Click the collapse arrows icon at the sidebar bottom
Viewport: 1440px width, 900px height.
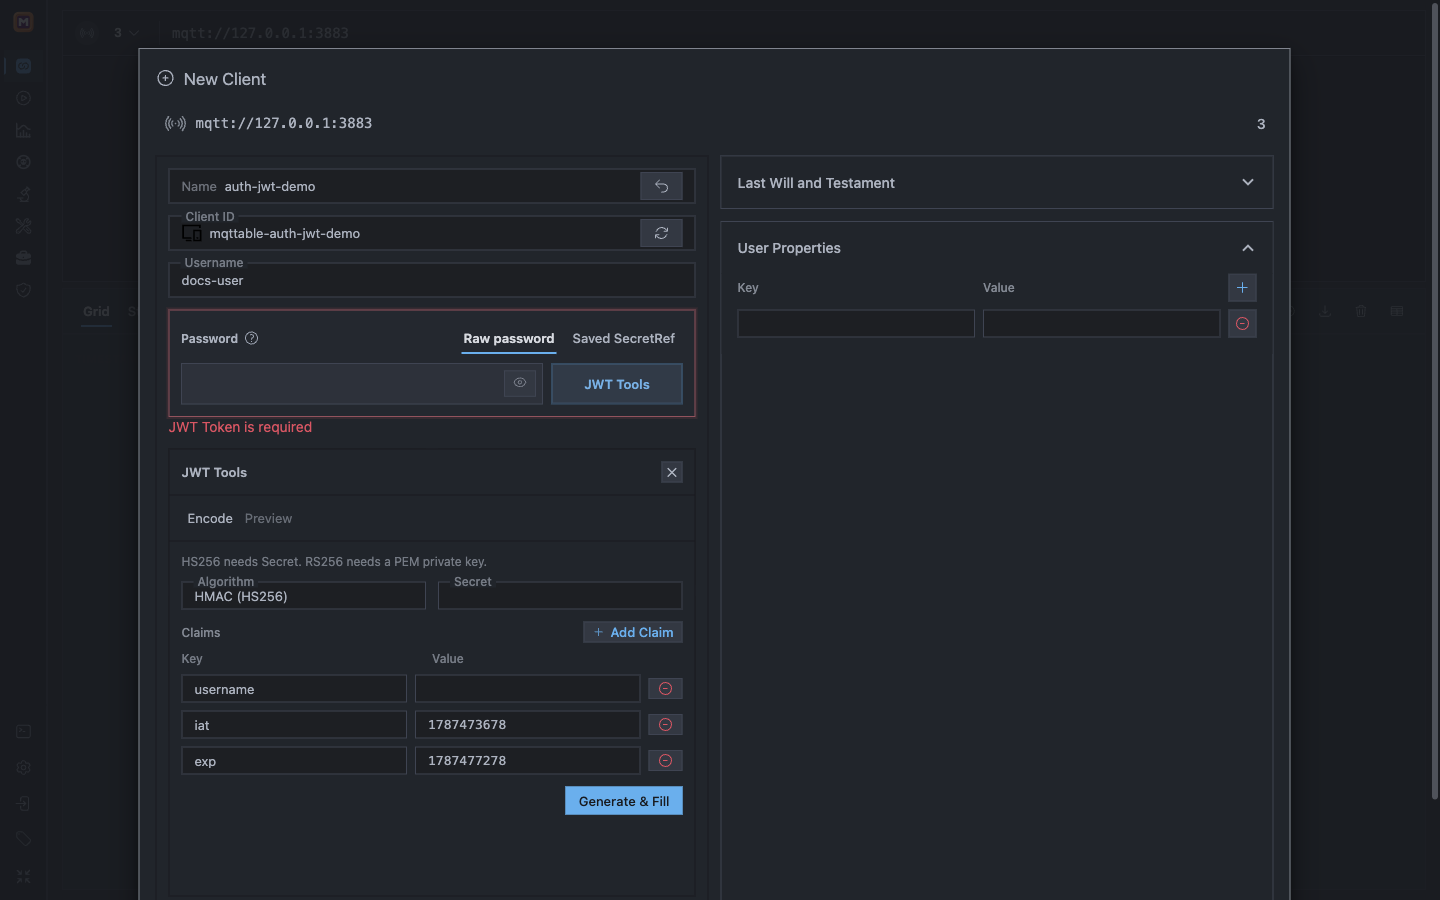click(x=23, y=876)
